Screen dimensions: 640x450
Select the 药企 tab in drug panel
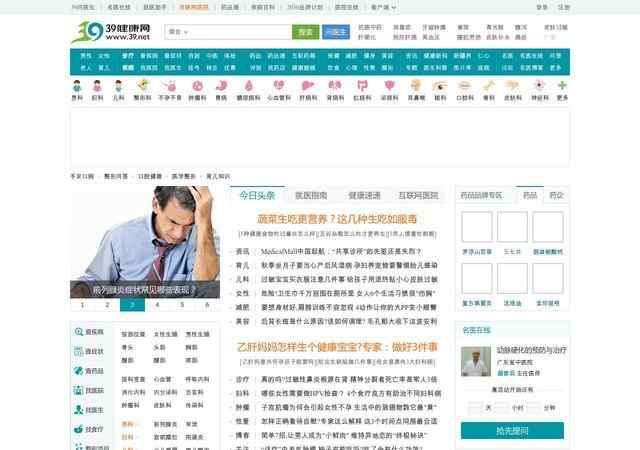click(x=556, y=195)
